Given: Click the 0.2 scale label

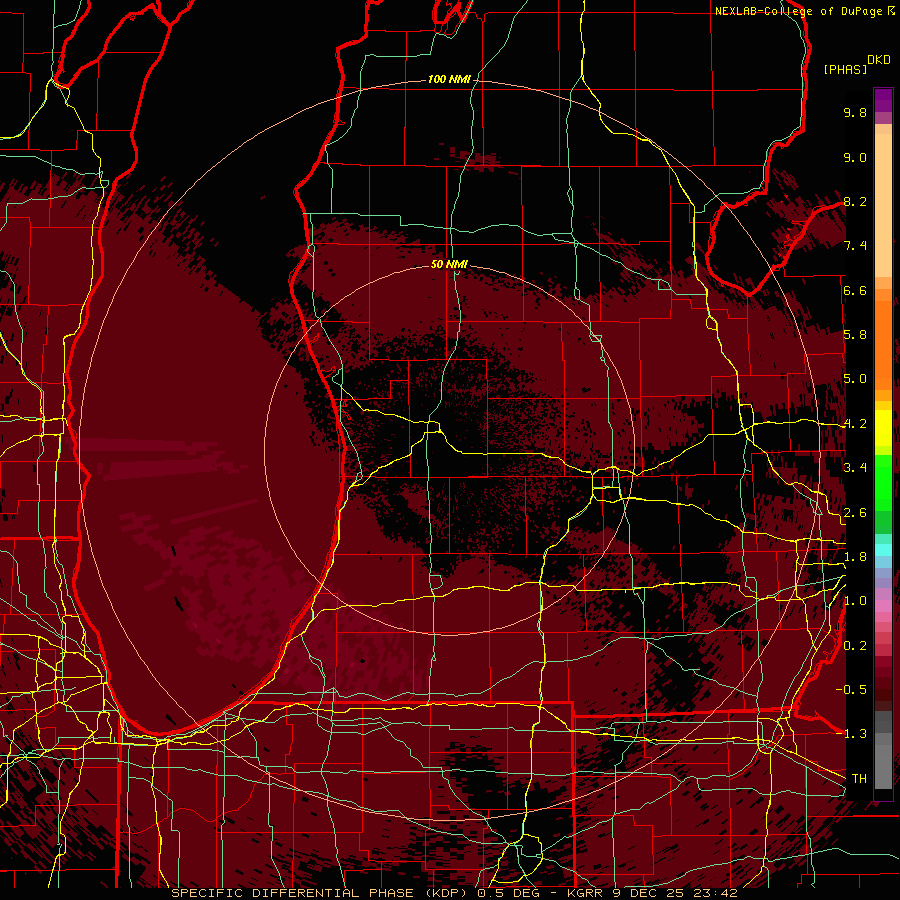Looking at the screenshot, I should (x=855, y=646).
